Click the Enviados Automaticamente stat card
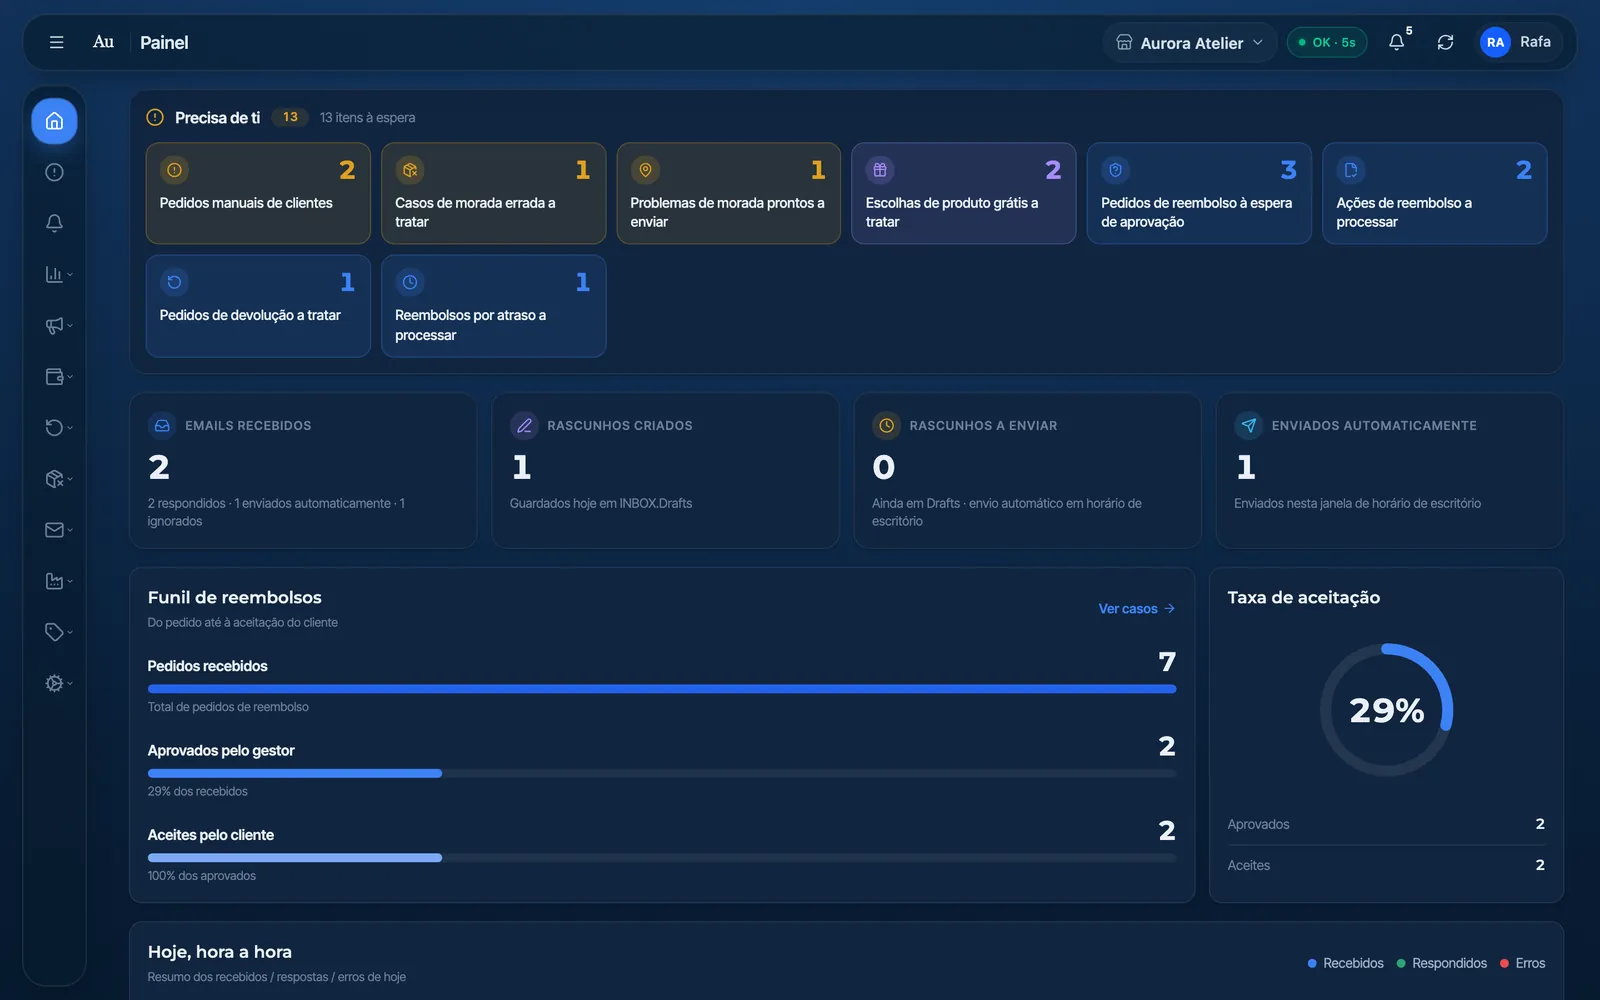Screen dimensions: 1600x1000 tap(1389, 470)
